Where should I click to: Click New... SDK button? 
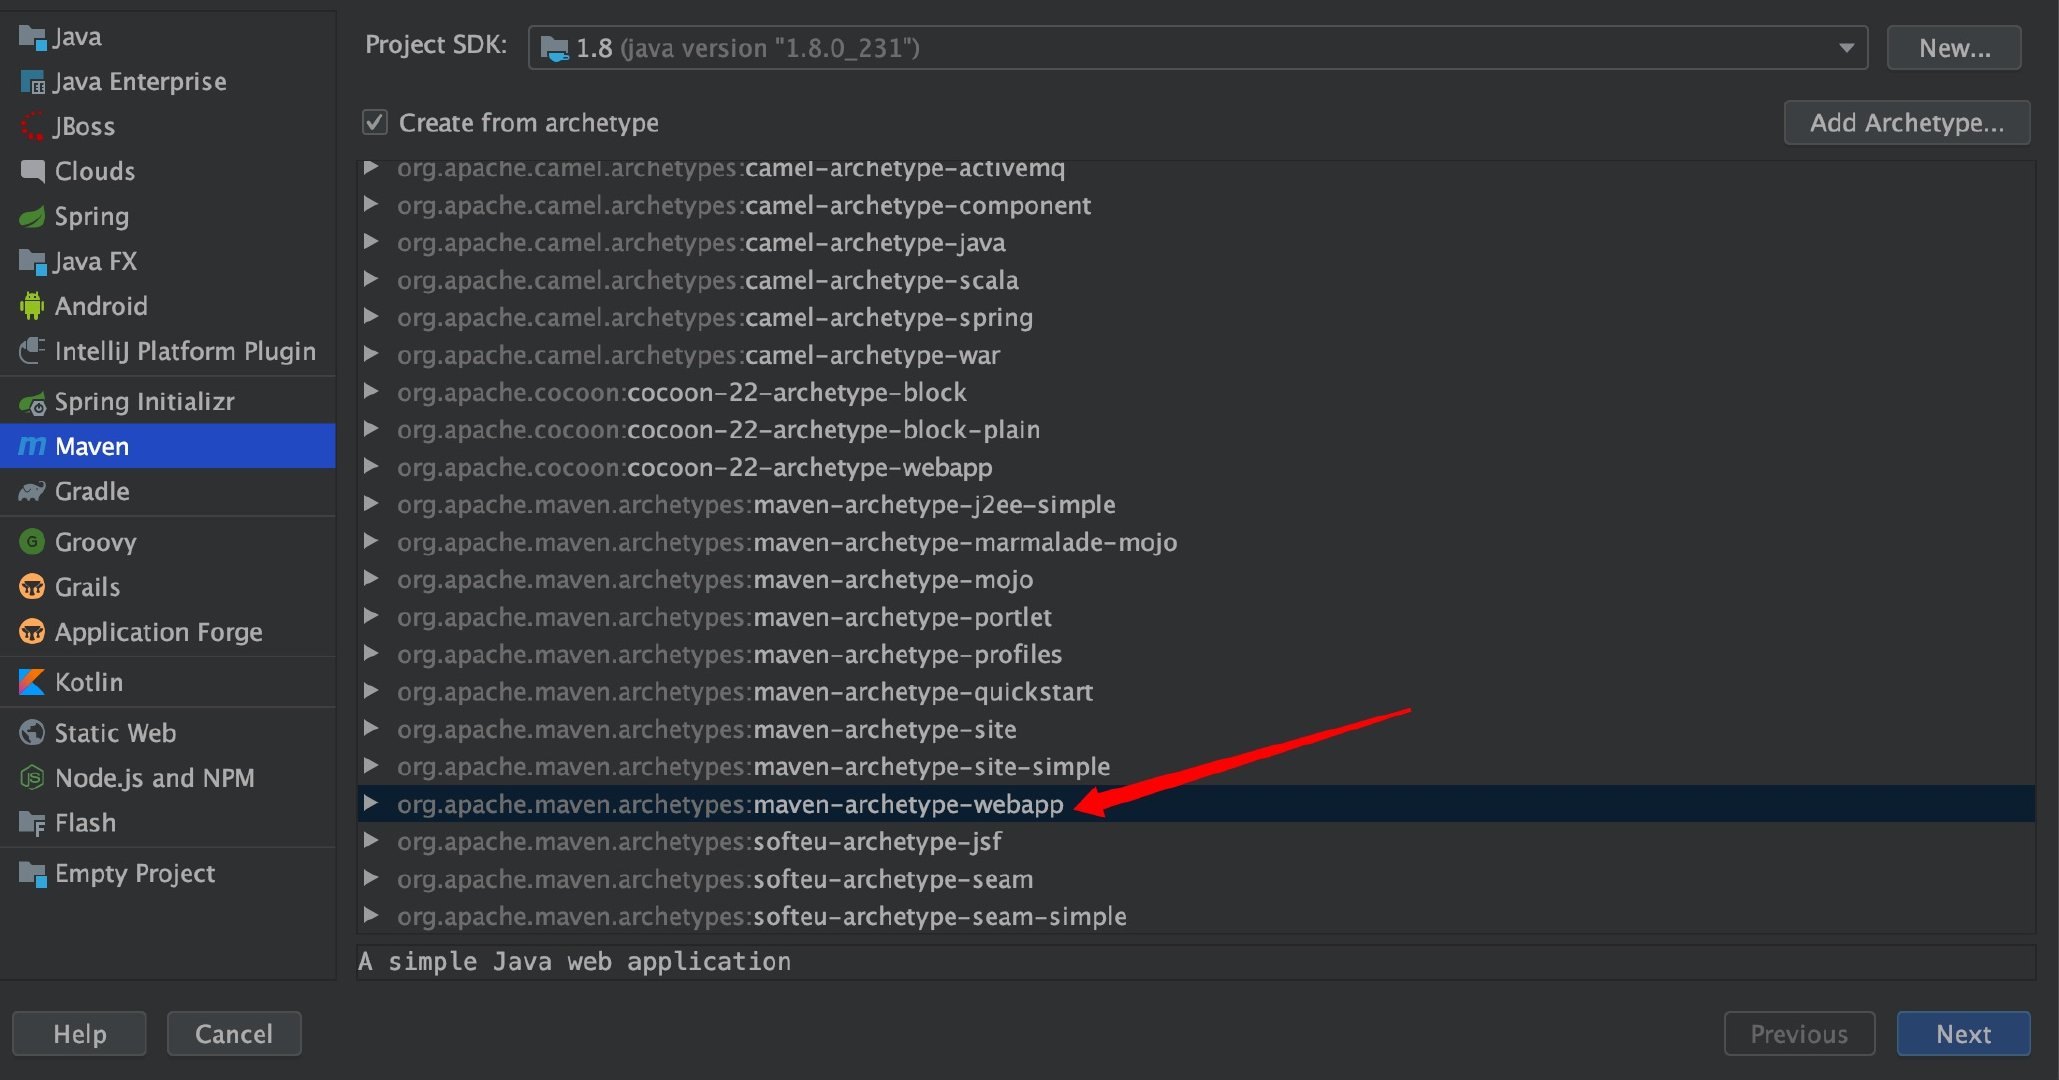[1954, 48]
